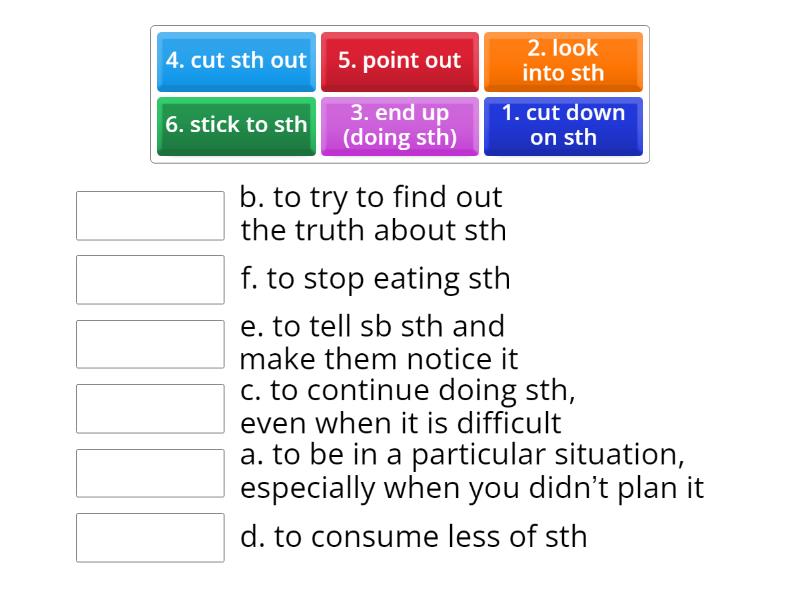Select the '2. look into sth' tile
Image resolution: width=800 pixels, height=600 pixels.
click(x=563, y=61)
